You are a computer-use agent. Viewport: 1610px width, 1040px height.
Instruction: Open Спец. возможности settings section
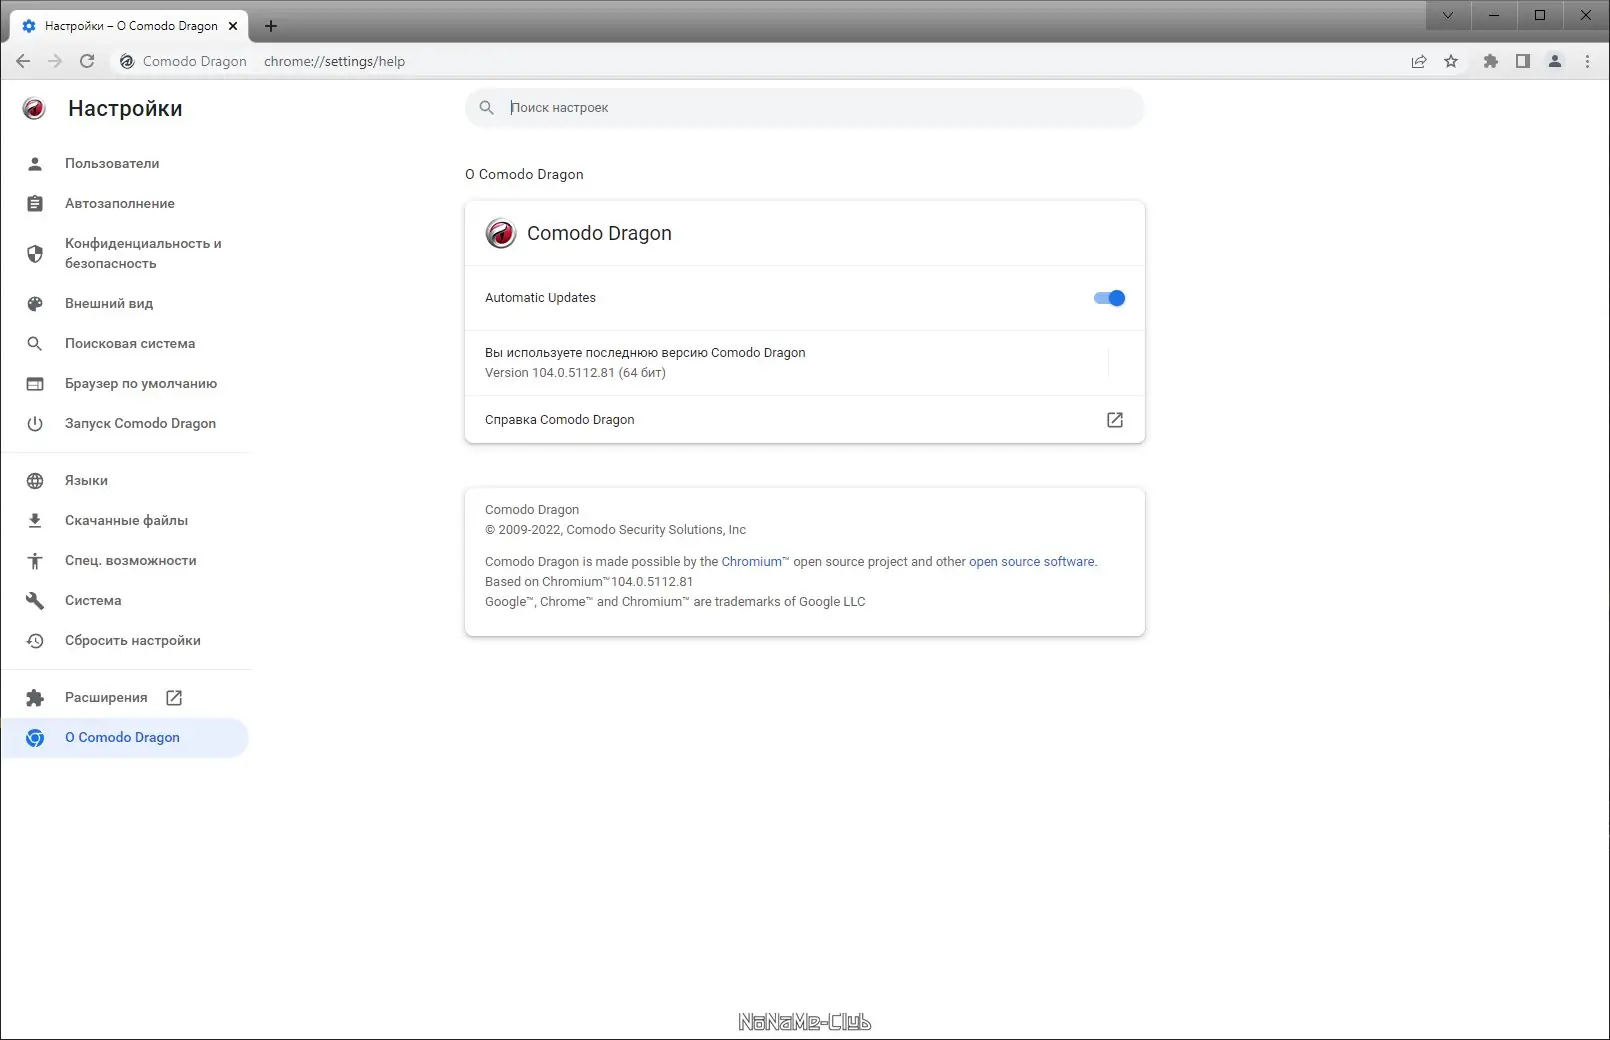click(125, 560)
